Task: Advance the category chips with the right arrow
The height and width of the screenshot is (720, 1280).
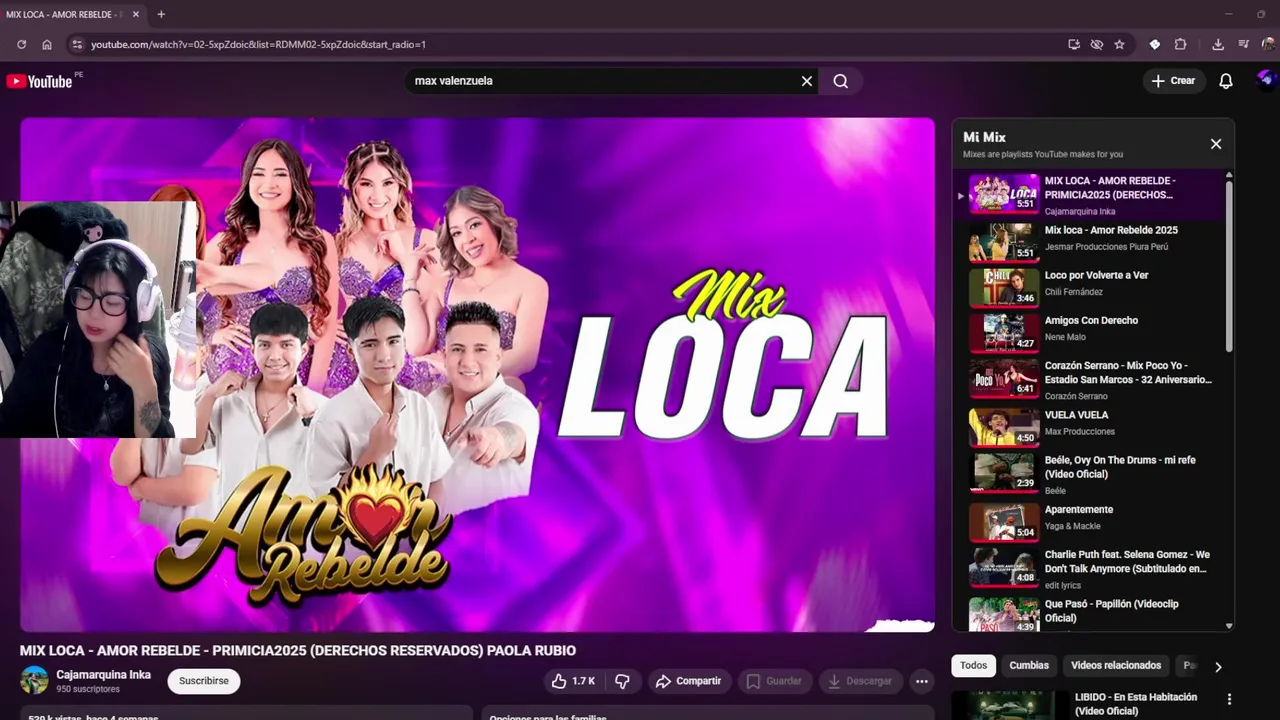Action: coord(1218,666)
